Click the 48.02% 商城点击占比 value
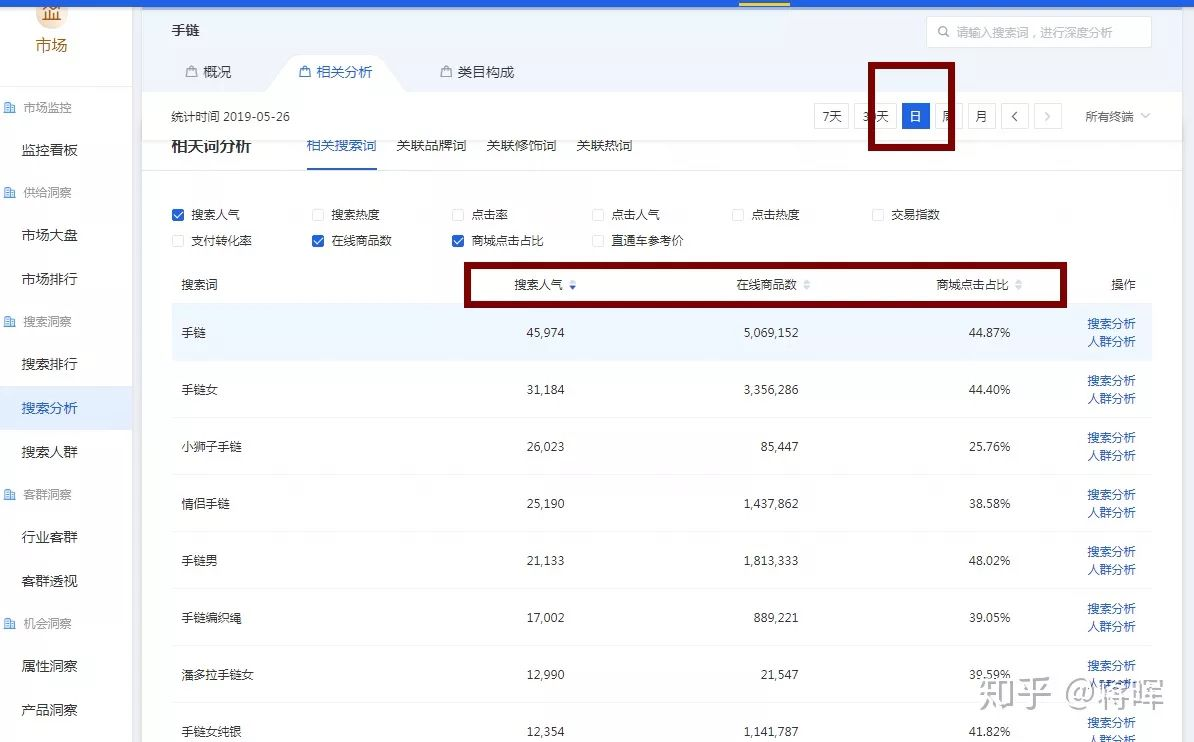 (x=989, y=561)
